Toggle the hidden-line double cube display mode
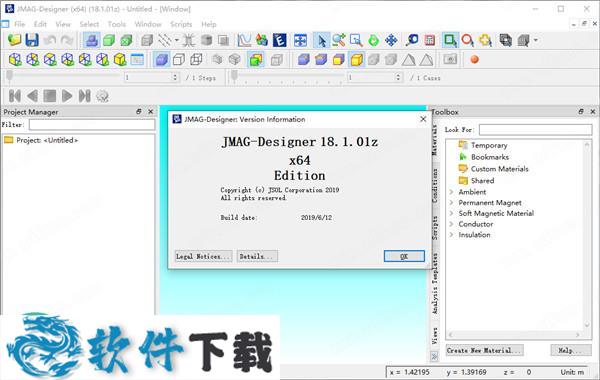This screenshot has width=600, height=380. tap(196, 60)
